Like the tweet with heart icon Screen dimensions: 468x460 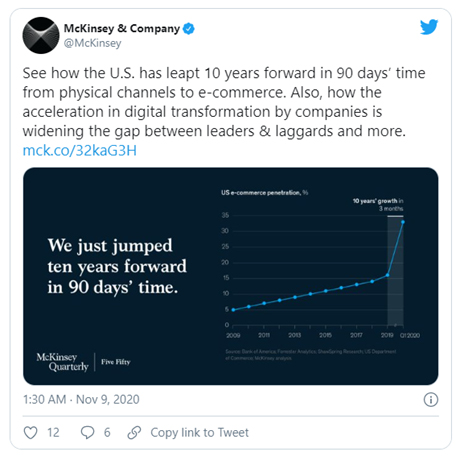tap(31, 433)
